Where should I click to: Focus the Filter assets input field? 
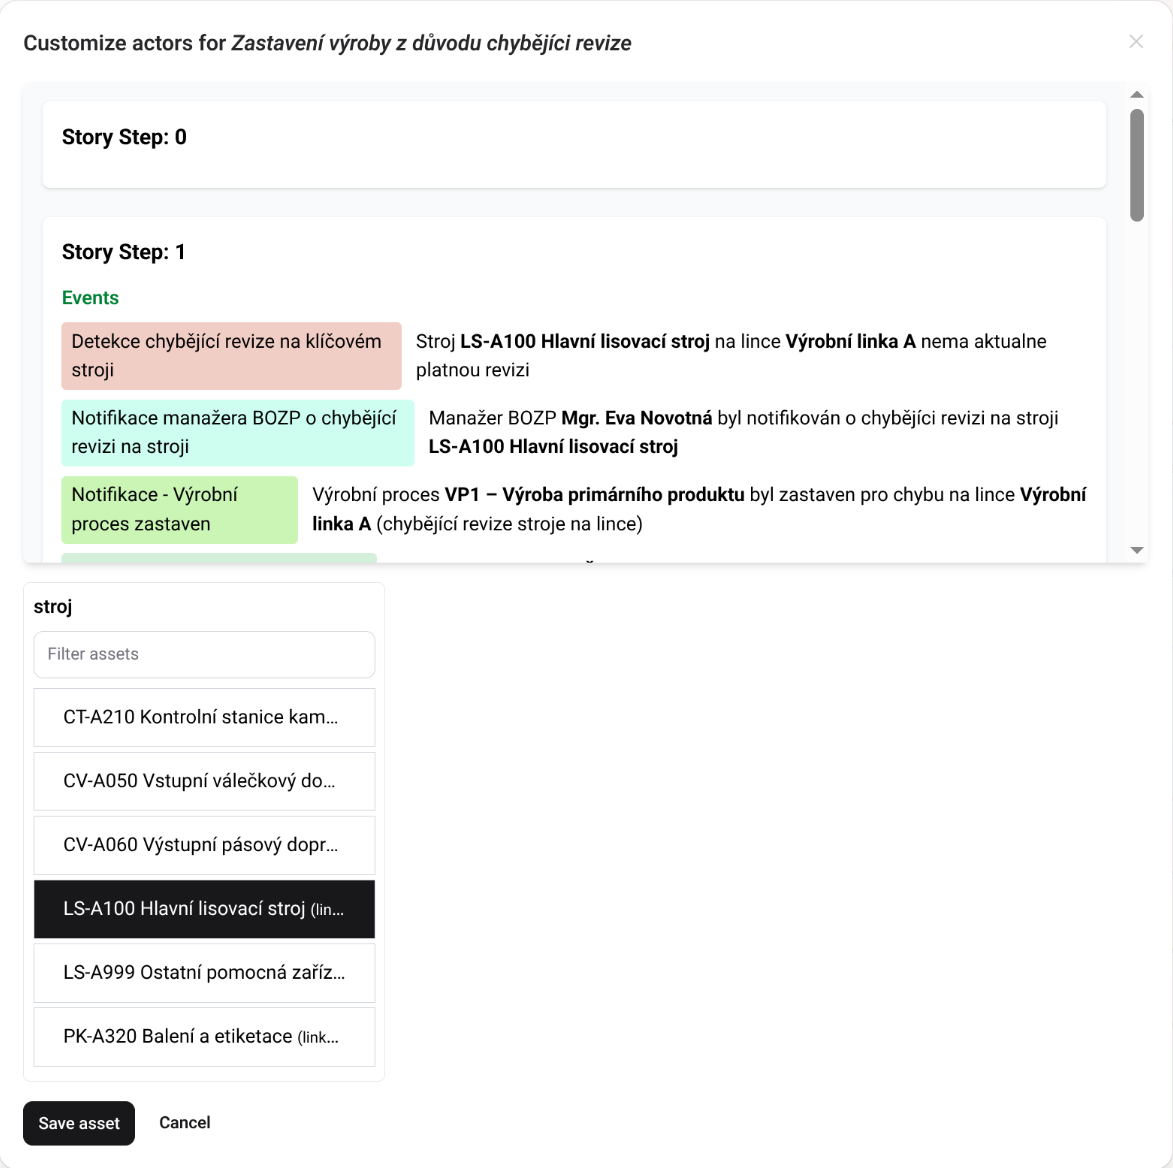point(204,654)
